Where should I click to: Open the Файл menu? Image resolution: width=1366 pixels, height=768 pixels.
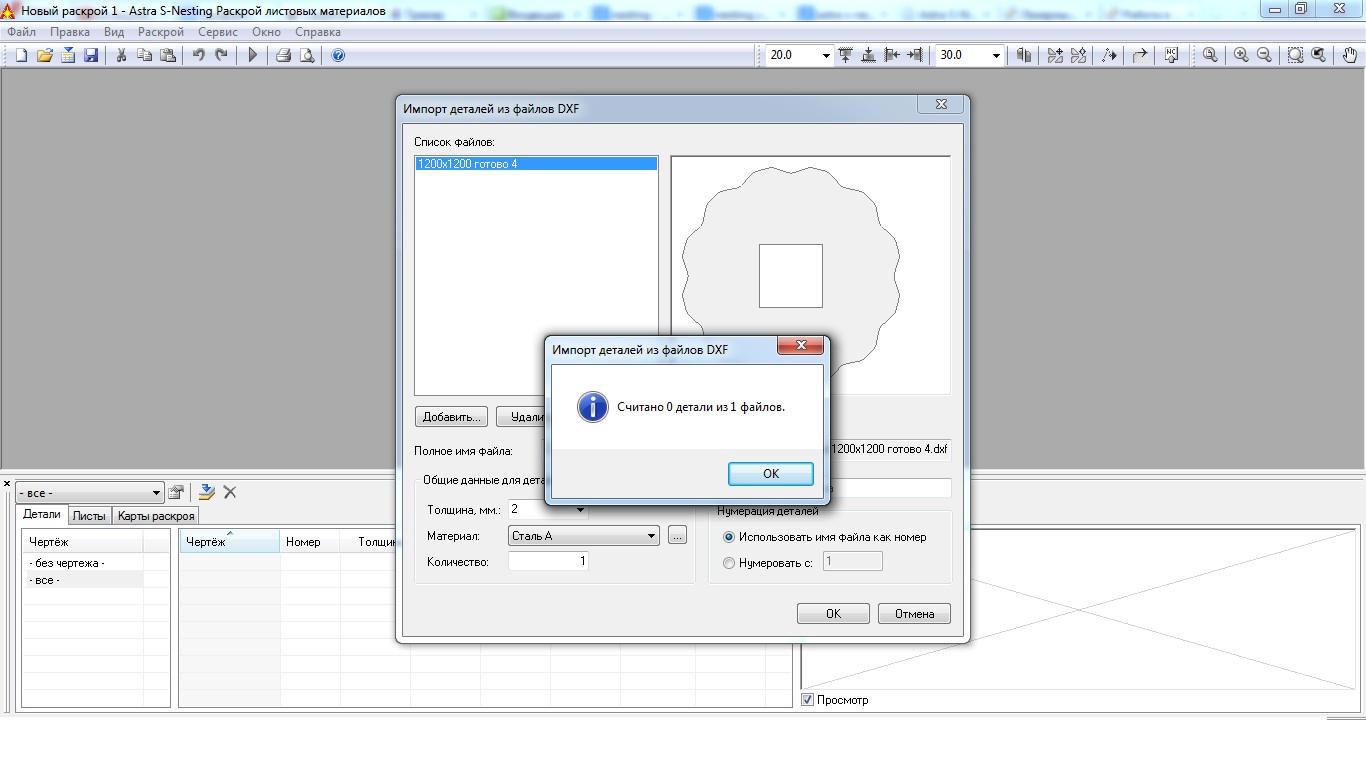coord(21,32)
